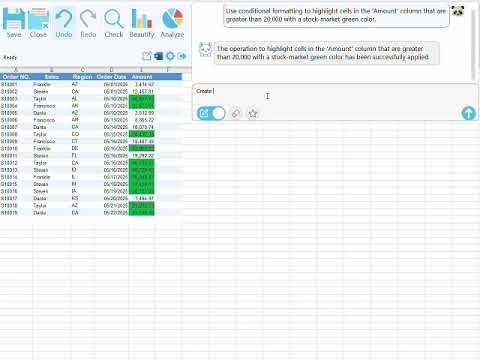The height and width of the screenshot is (360, 480).
Task: Click the Word export icon
Action: pos(159,56)
